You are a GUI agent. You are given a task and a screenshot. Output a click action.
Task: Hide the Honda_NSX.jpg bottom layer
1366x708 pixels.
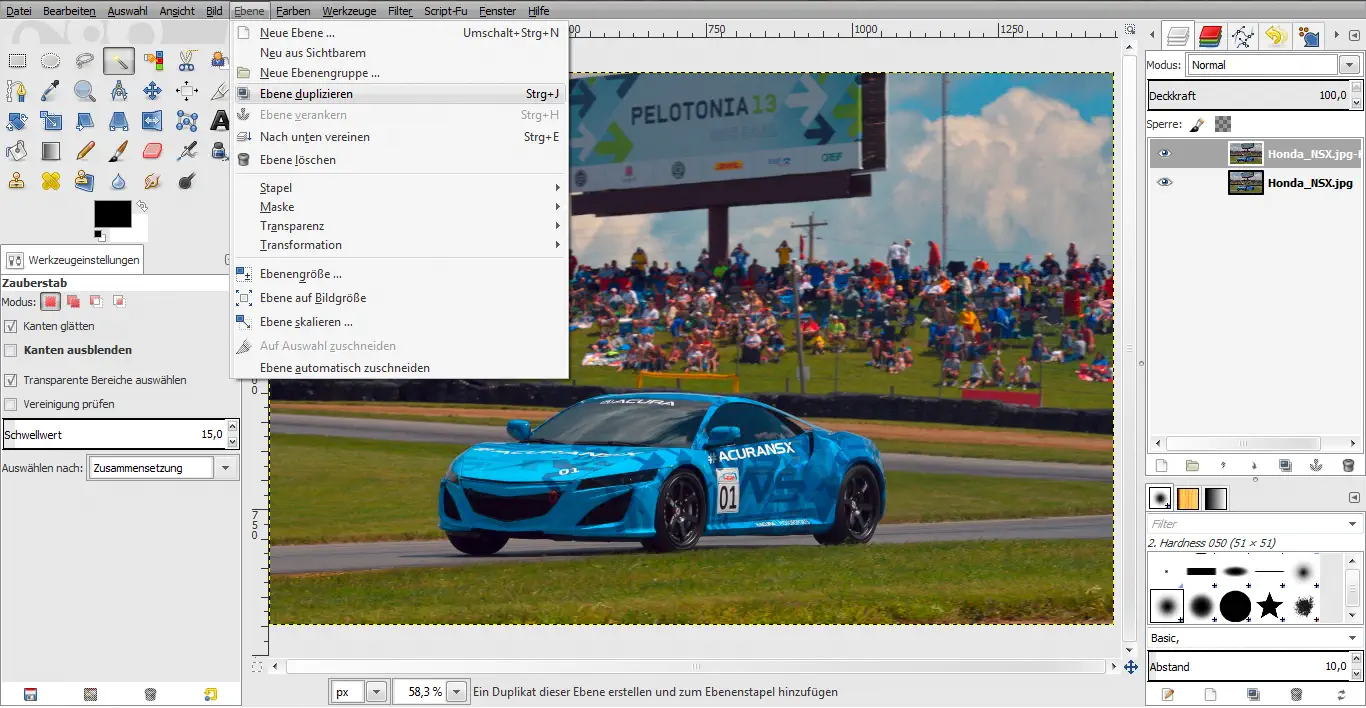[1163, 183]
